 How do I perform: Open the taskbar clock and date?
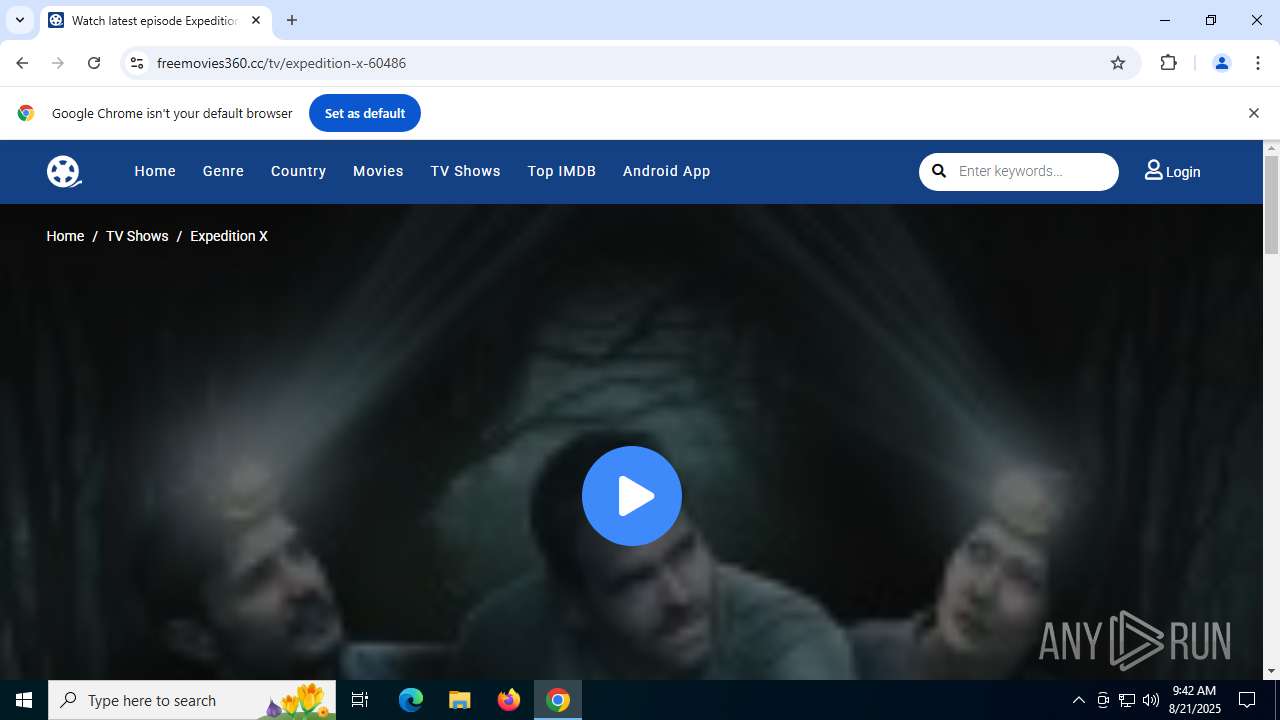1194,700
